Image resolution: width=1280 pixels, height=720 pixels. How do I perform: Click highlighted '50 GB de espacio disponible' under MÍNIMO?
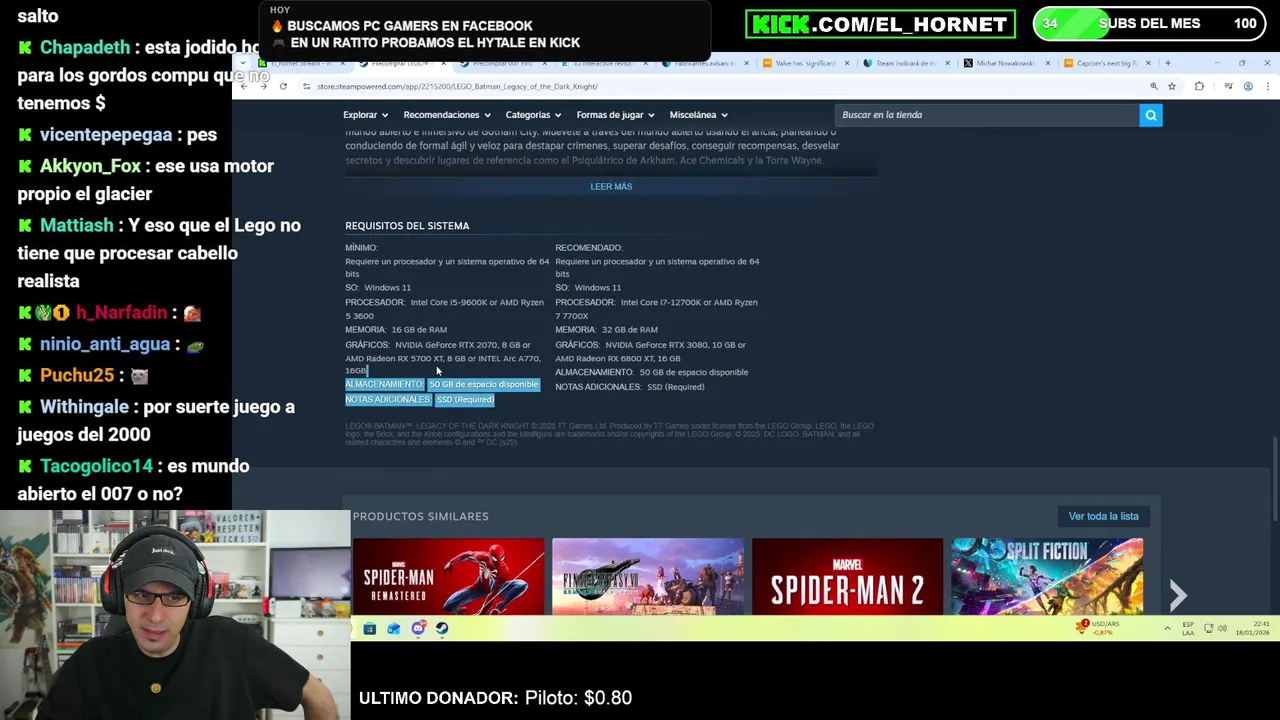(x=484, y=384)
